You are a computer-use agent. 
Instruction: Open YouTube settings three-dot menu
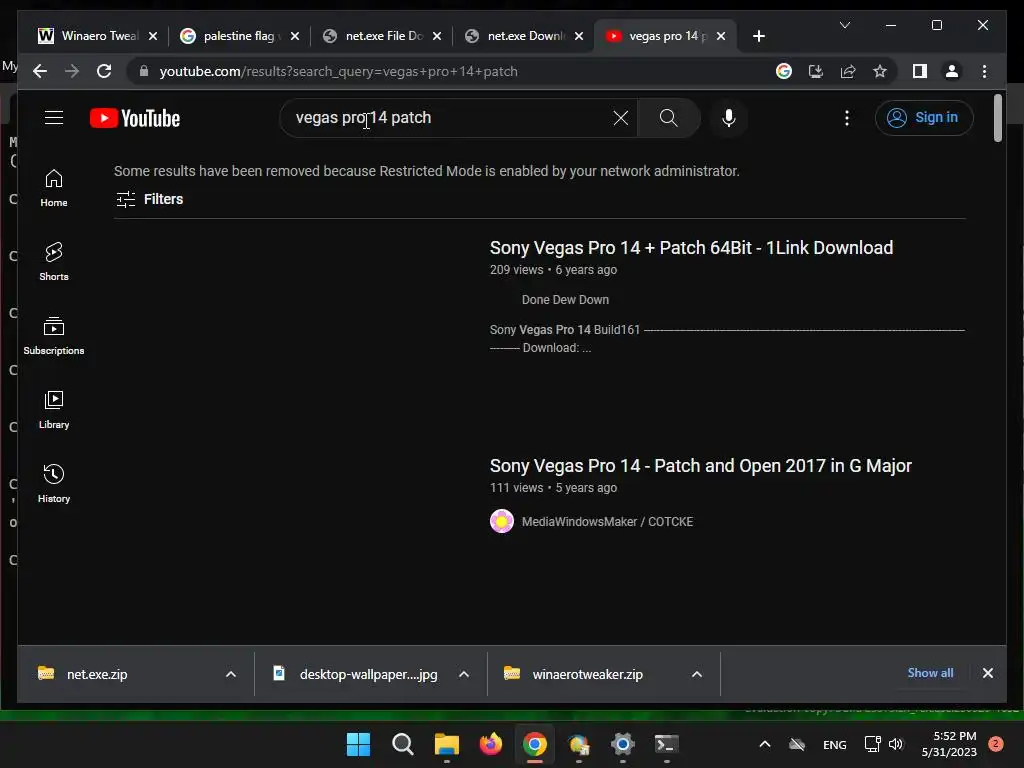click(x=846, y=118)
